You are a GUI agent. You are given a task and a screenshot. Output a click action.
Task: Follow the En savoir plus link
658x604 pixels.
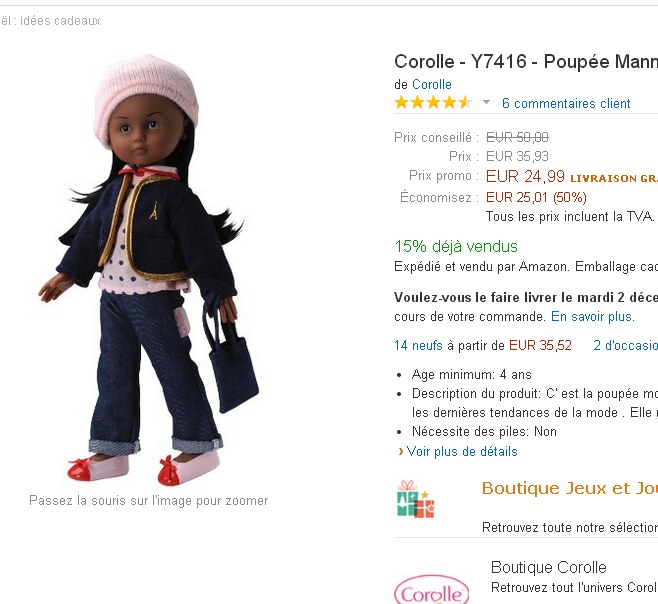click(x=592, y=316)
